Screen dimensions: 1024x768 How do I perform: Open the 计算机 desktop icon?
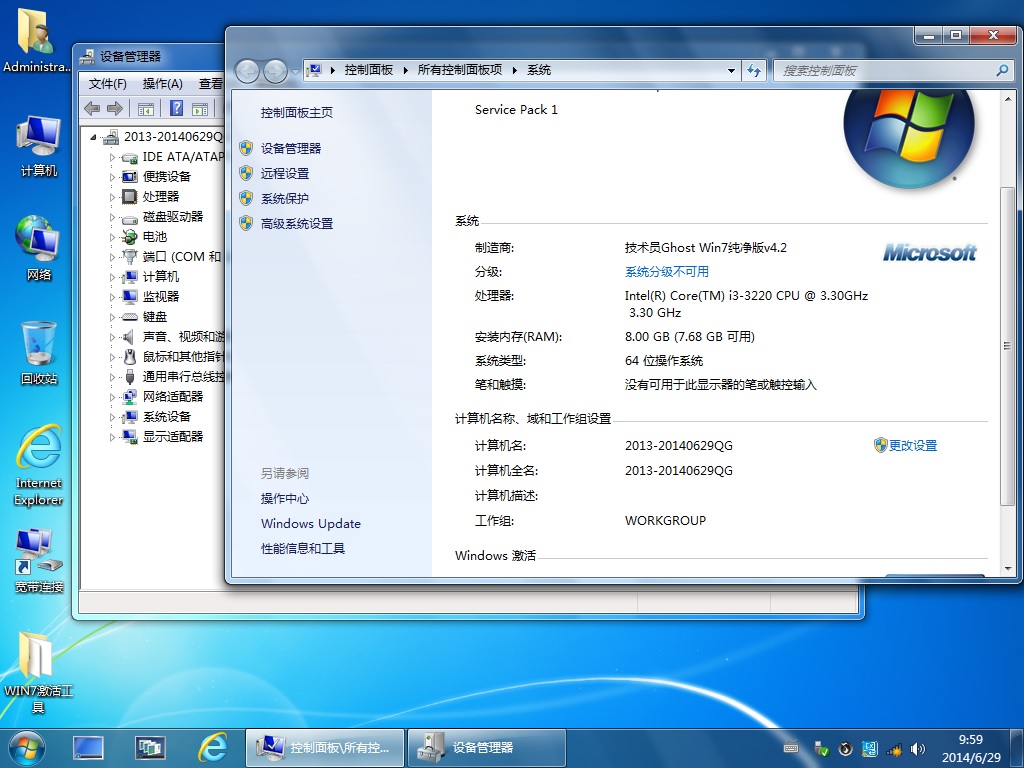pyautogui.click(x=39, y=146)
